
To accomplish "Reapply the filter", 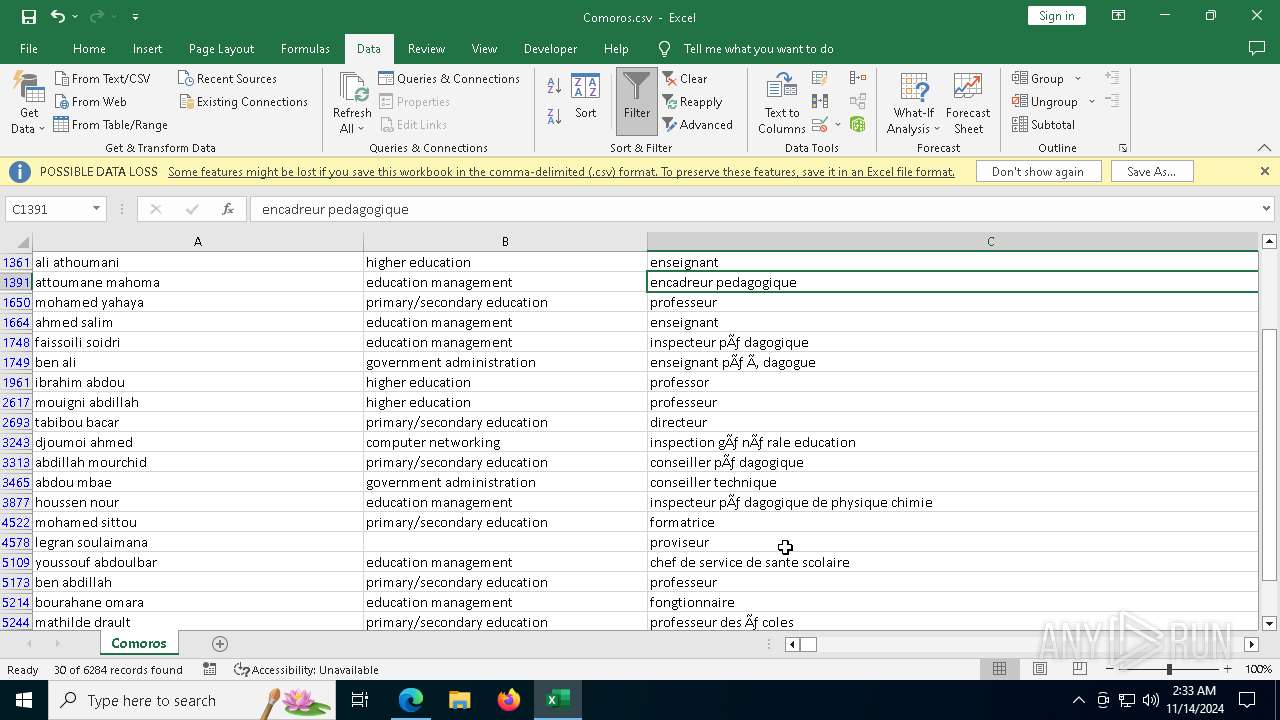I will (x=692, y=101).
